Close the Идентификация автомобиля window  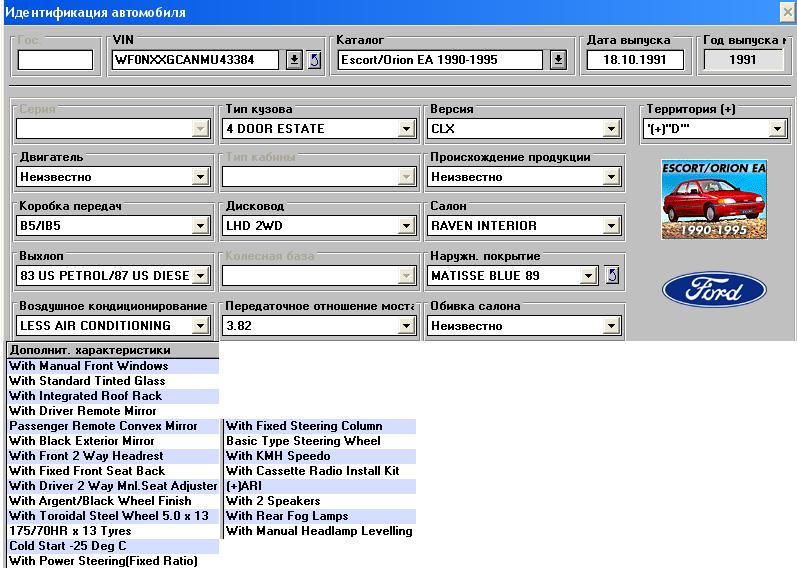(x=788, y=12)
